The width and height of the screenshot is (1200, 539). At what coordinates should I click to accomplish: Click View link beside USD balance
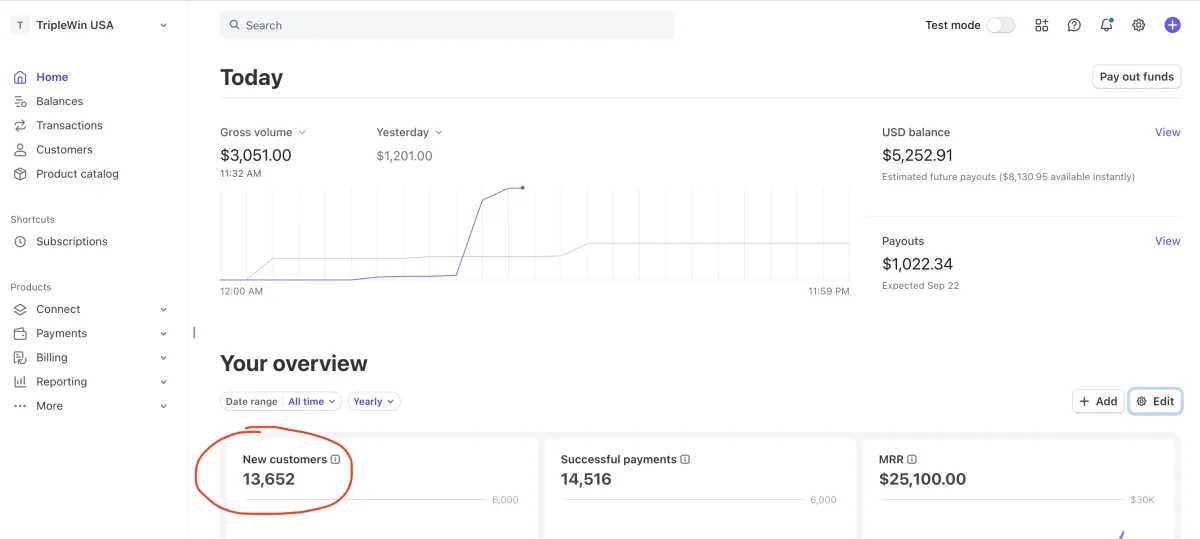[1167, 132]
